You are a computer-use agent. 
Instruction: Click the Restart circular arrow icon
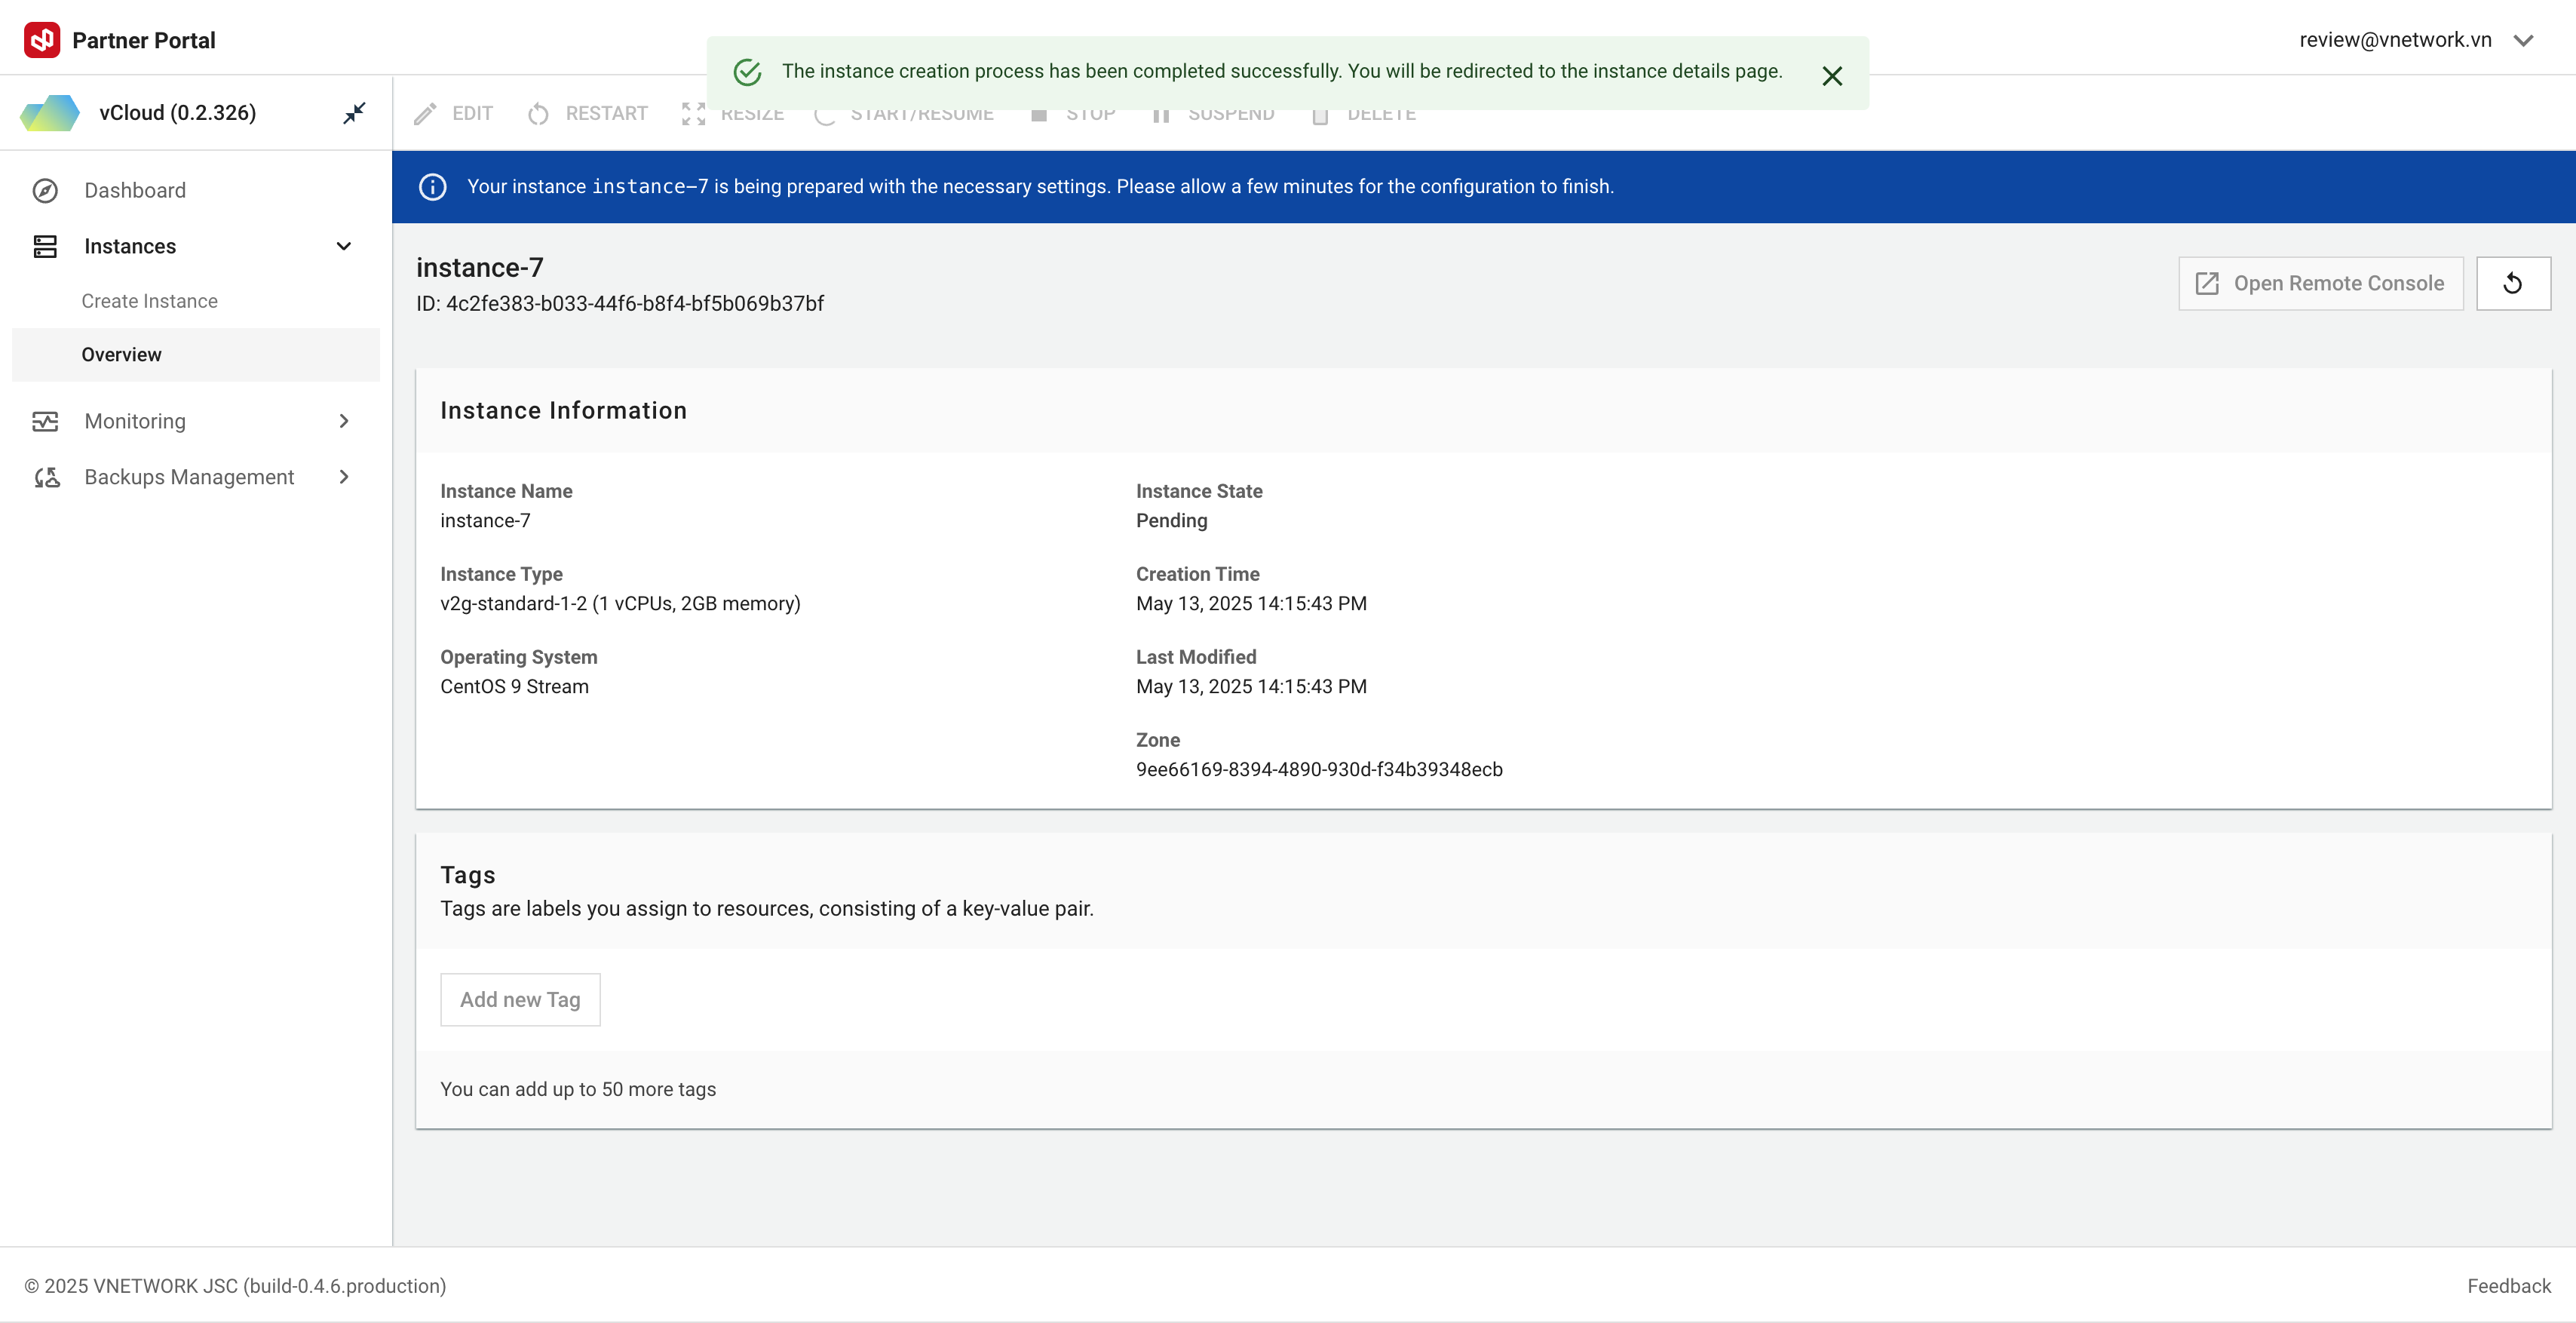coord(538,114)
